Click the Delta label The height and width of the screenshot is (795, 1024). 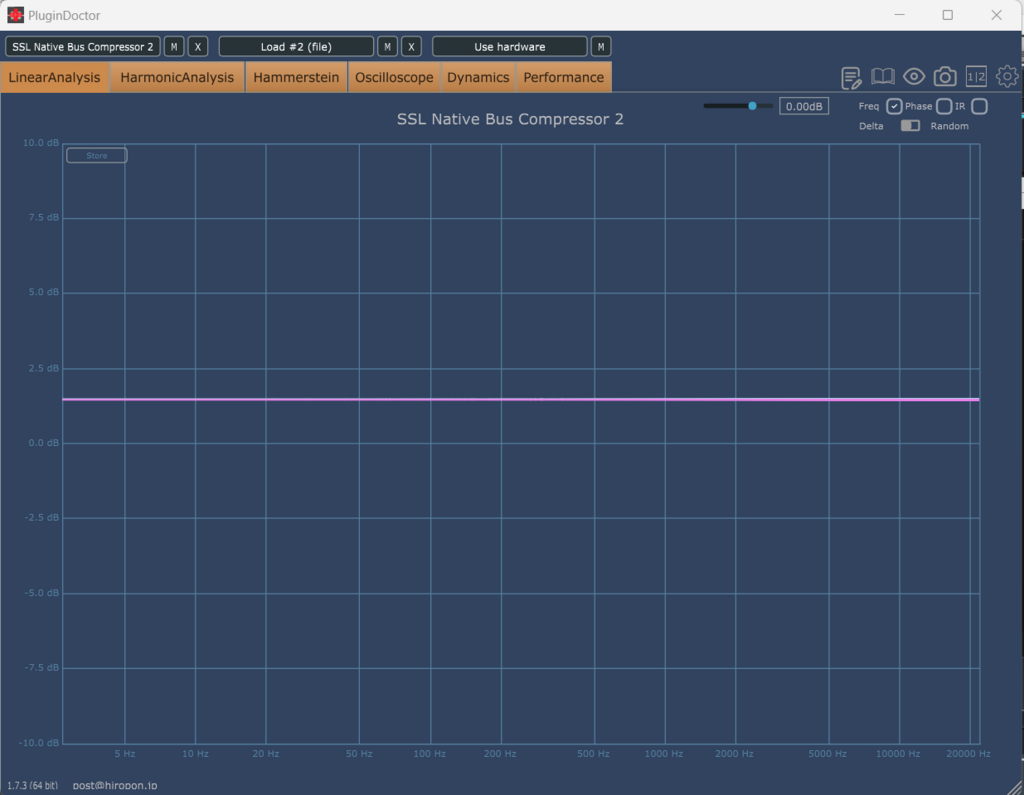coord(871,126)
